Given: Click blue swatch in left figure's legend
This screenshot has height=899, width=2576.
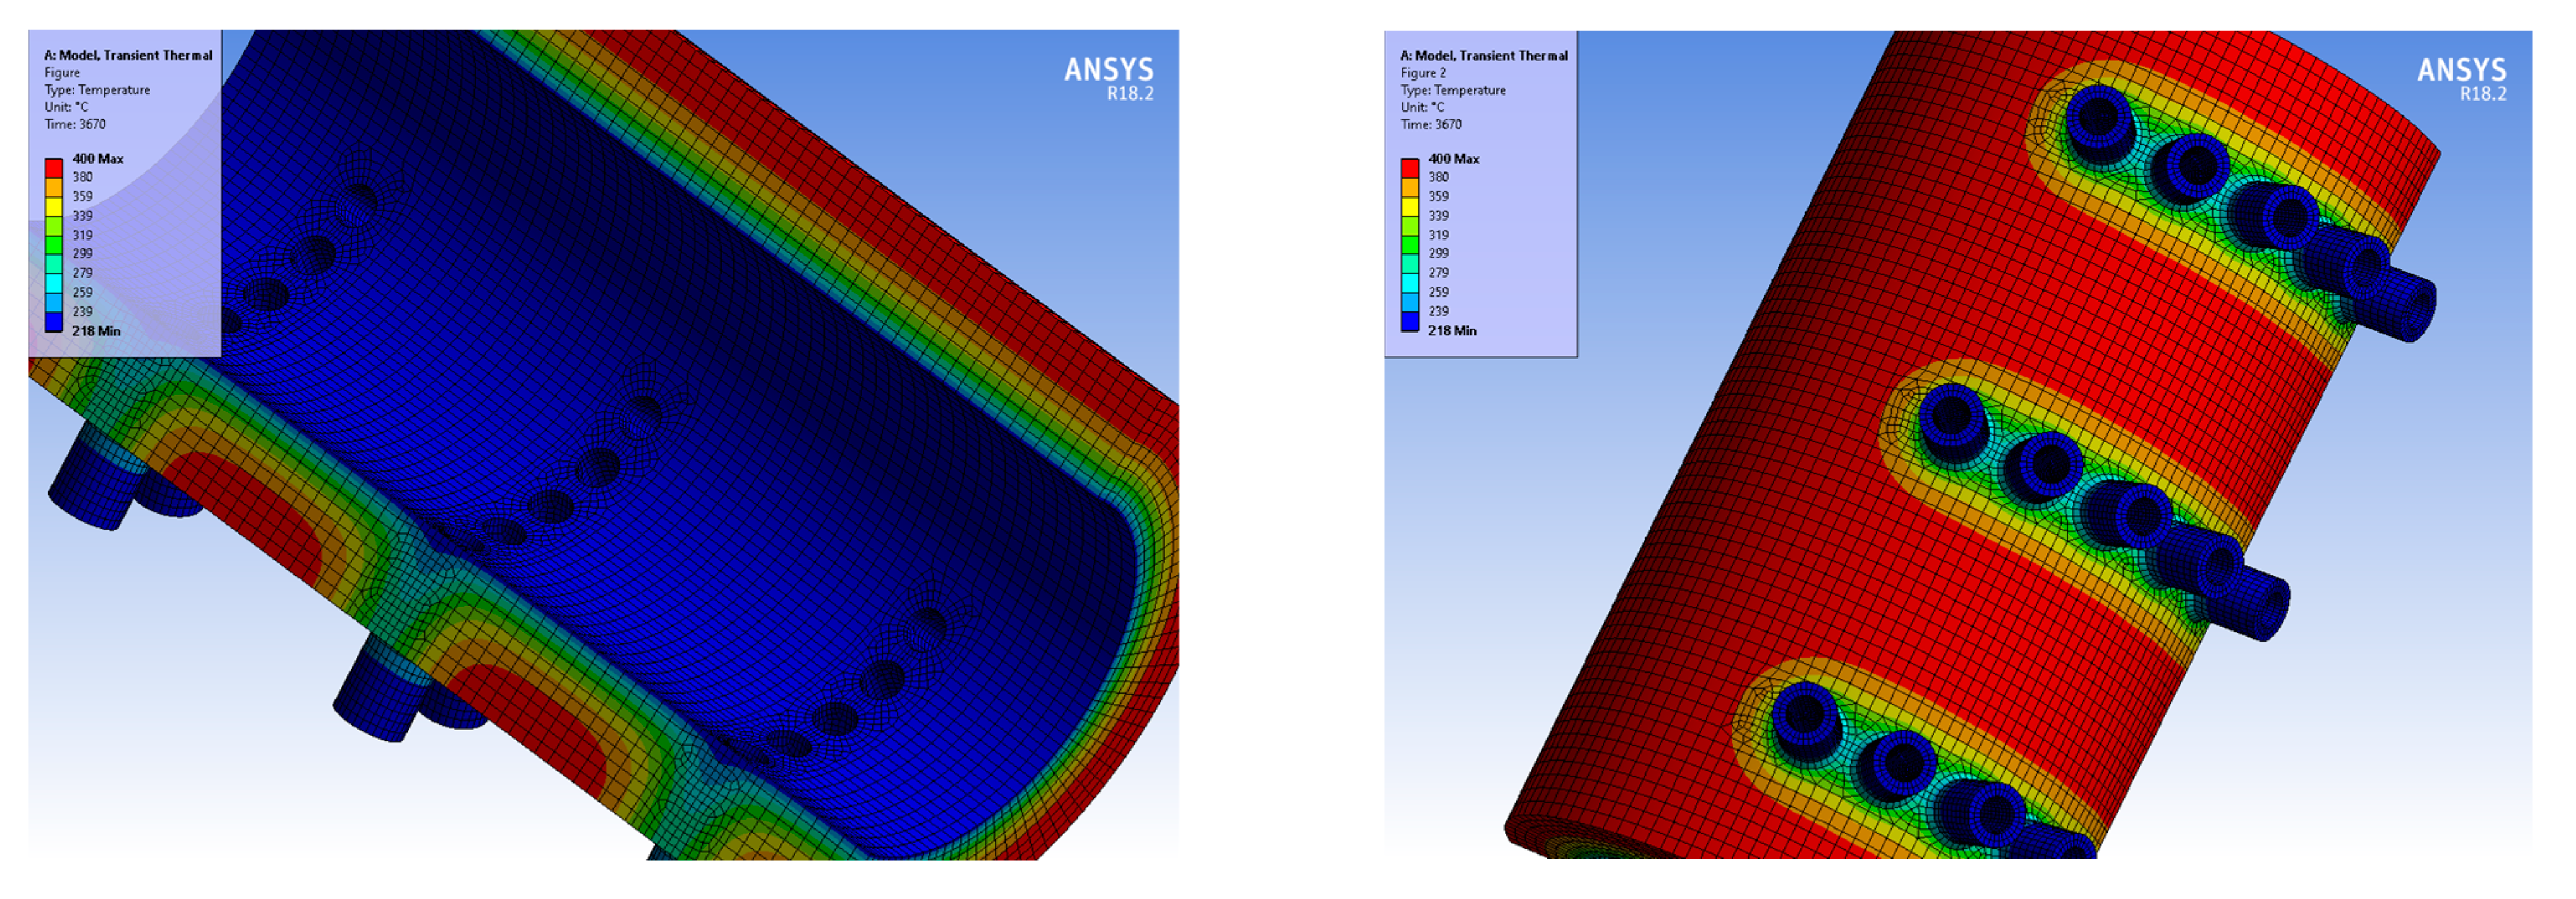Looking at the screenshot, I should click(54, 322).
